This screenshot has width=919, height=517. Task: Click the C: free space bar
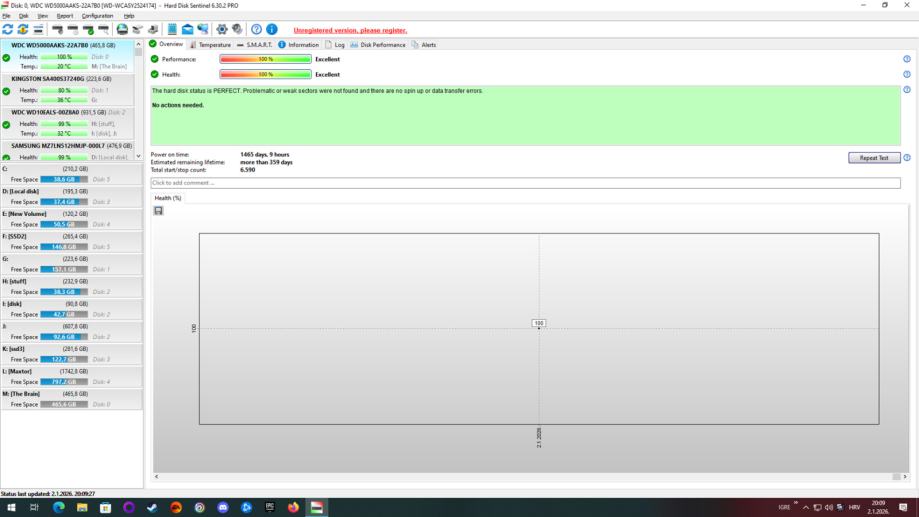click(x=64, y=179)
